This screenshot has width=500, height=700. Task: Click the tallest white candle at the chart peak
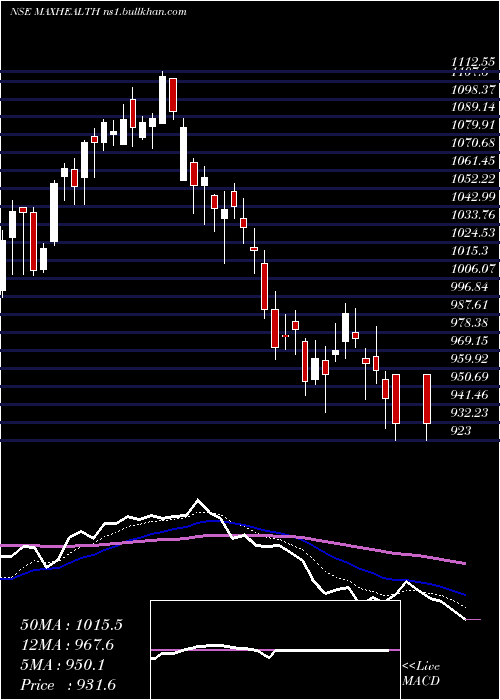[162, 100]
